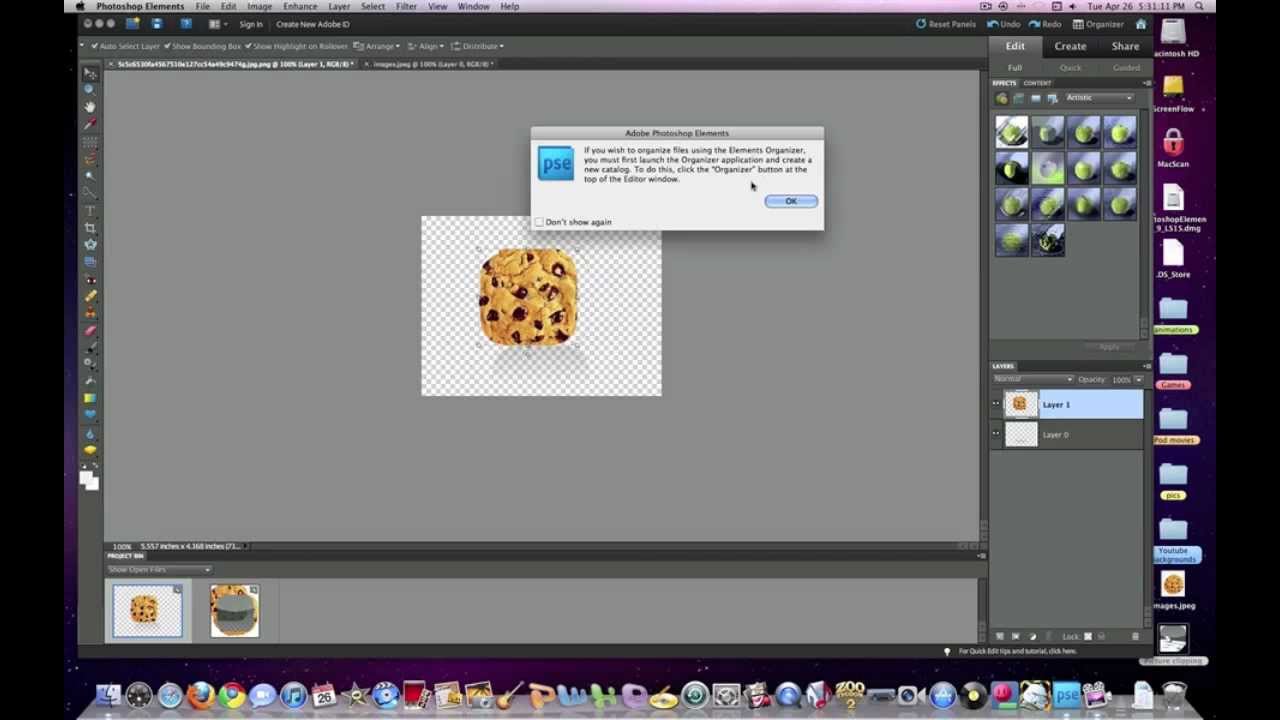
Task: Select the cookie thumbnail in the Project Bin
Action: 146,610
